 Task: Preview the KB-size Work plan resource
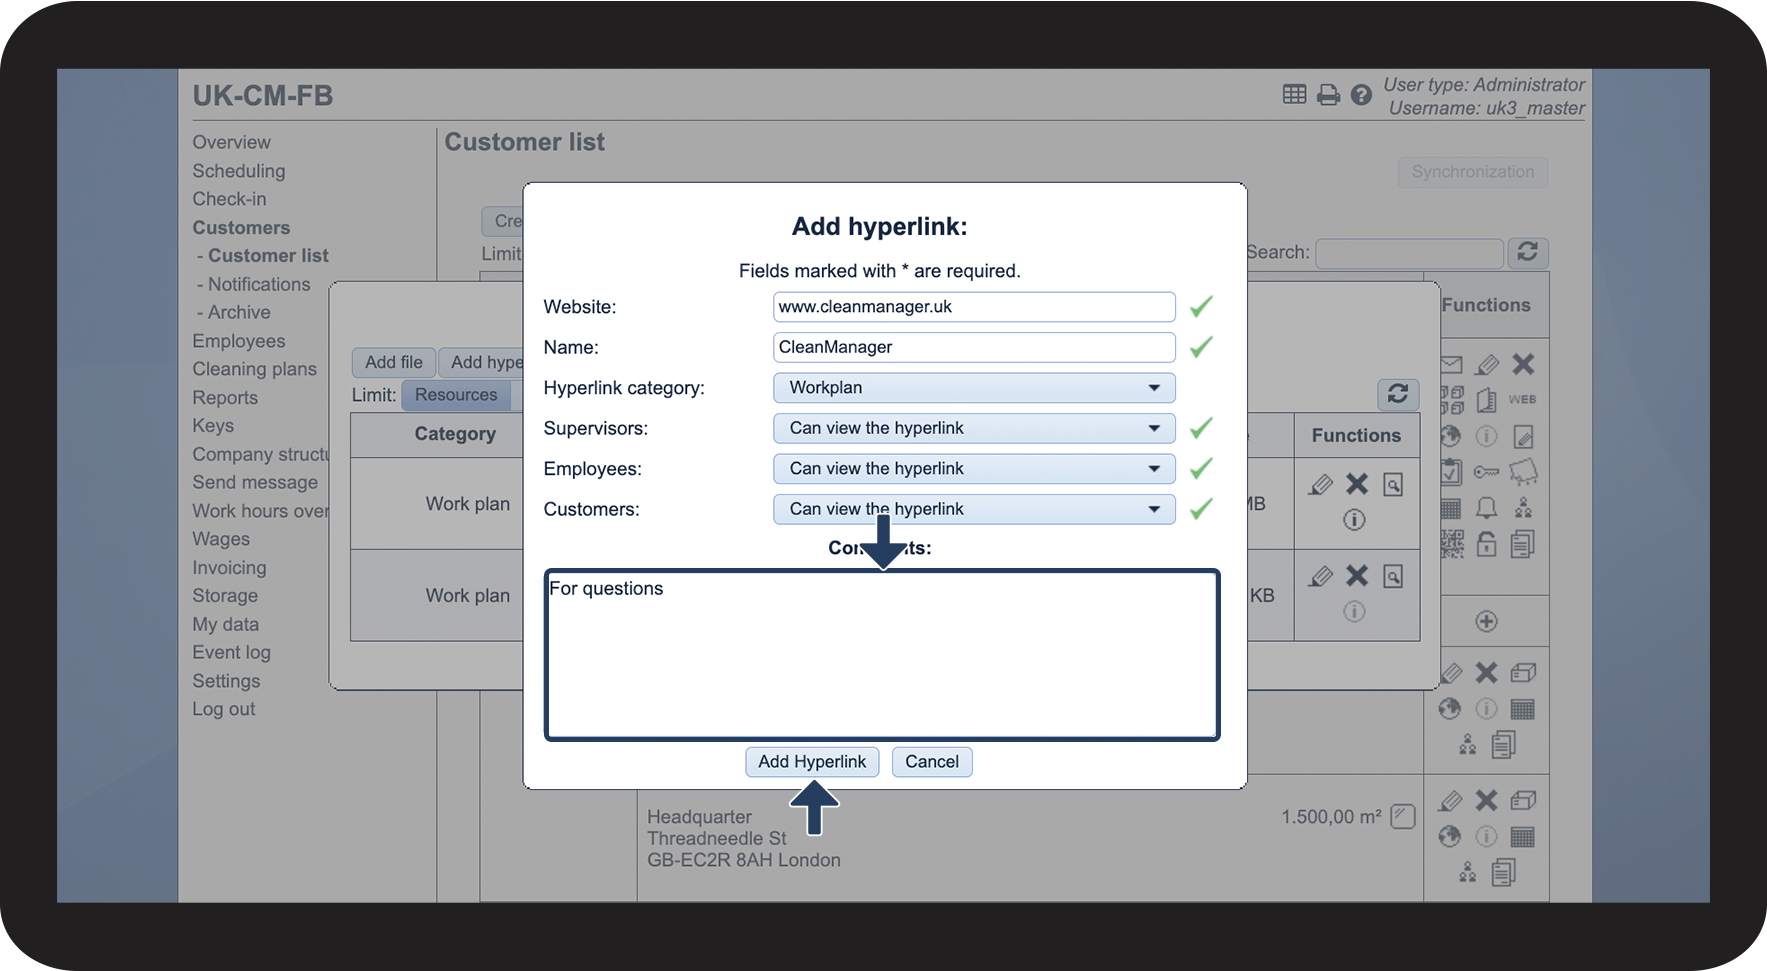click(1393, 576)
